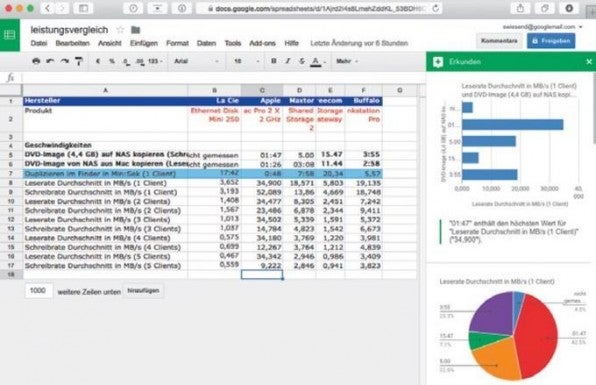Click the Safari share icon
This screenshot has height=385, width=596.
tap(520, 8)
